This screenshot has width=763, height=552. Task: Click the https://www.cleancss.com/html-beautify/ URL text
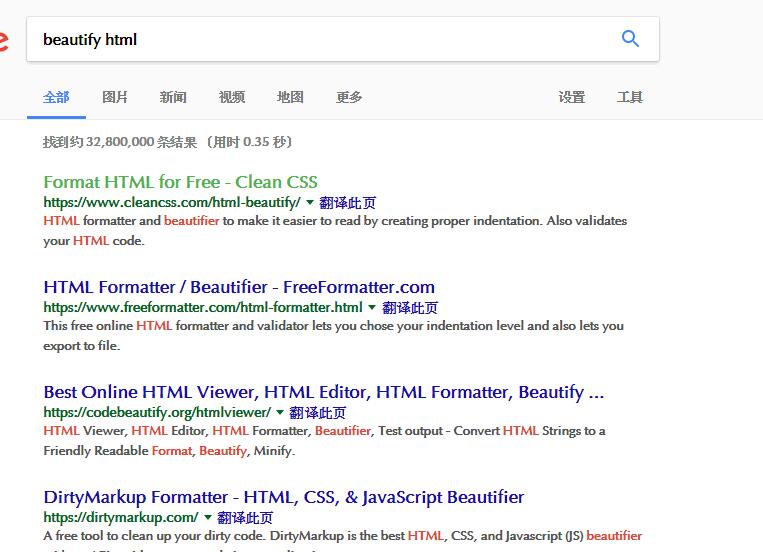point(172,202)
